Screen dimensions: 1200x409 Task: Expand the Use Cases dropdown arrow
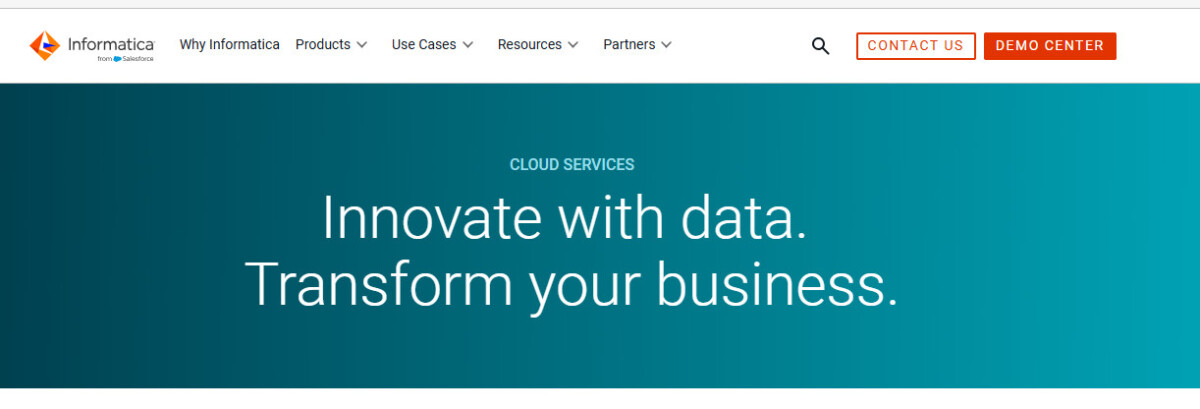468,45
